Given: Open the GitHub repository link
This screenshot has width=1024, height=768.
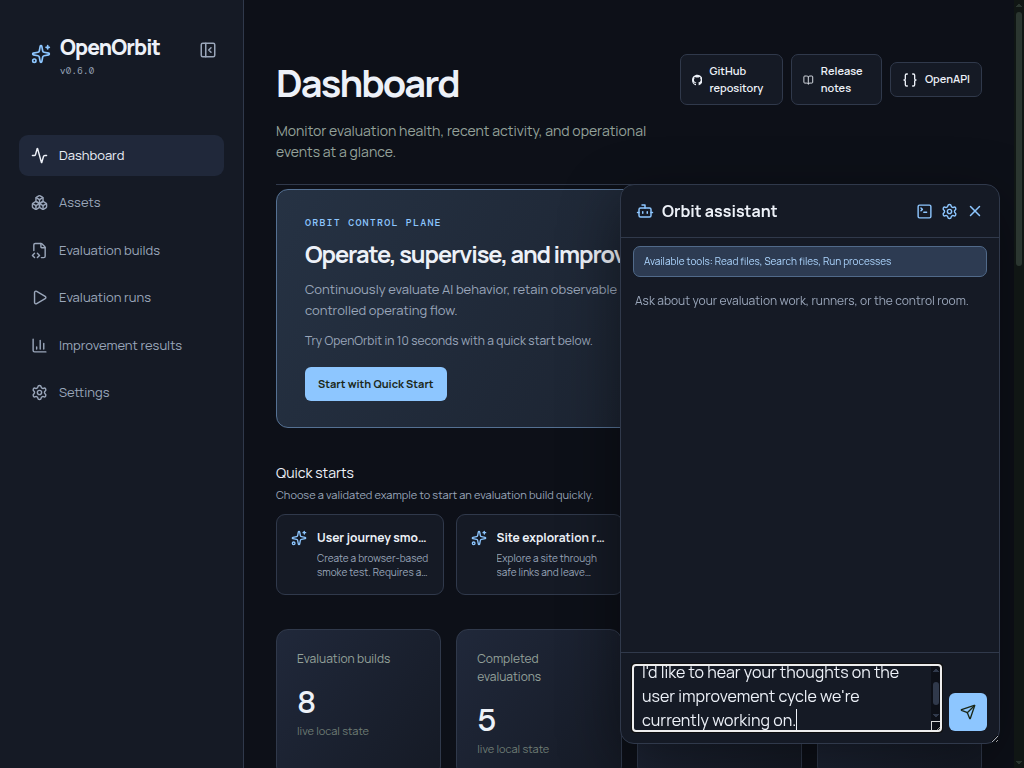Looking at the screenshot, I should point(731,80).
